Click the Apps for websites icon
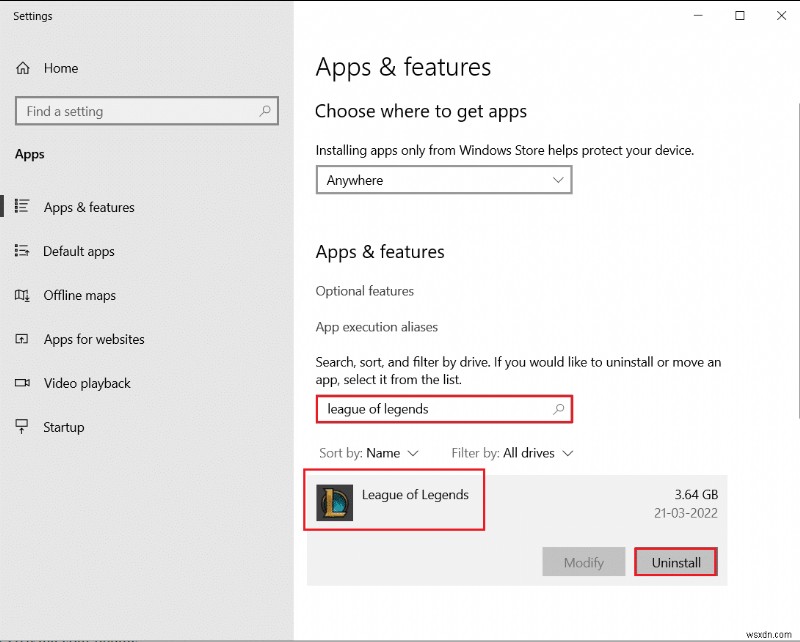Screen dimensions: 800x642 [x=22, y=339]
